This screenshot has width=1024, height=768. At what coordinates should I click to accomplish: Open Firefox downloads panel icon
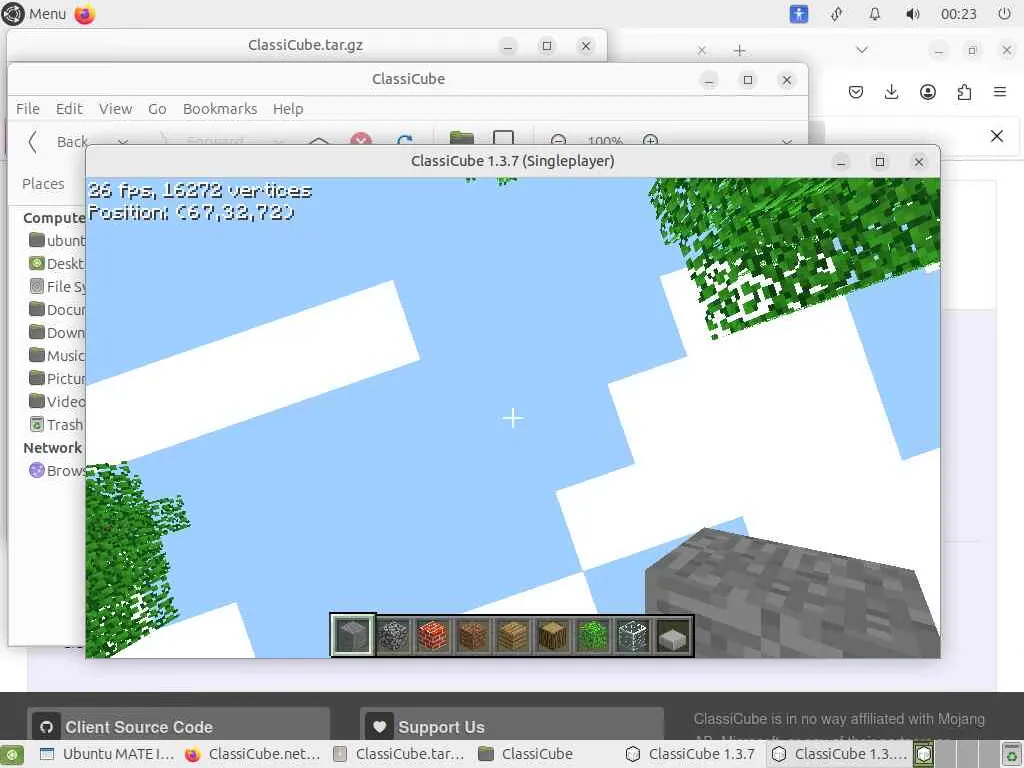(891, 92)
